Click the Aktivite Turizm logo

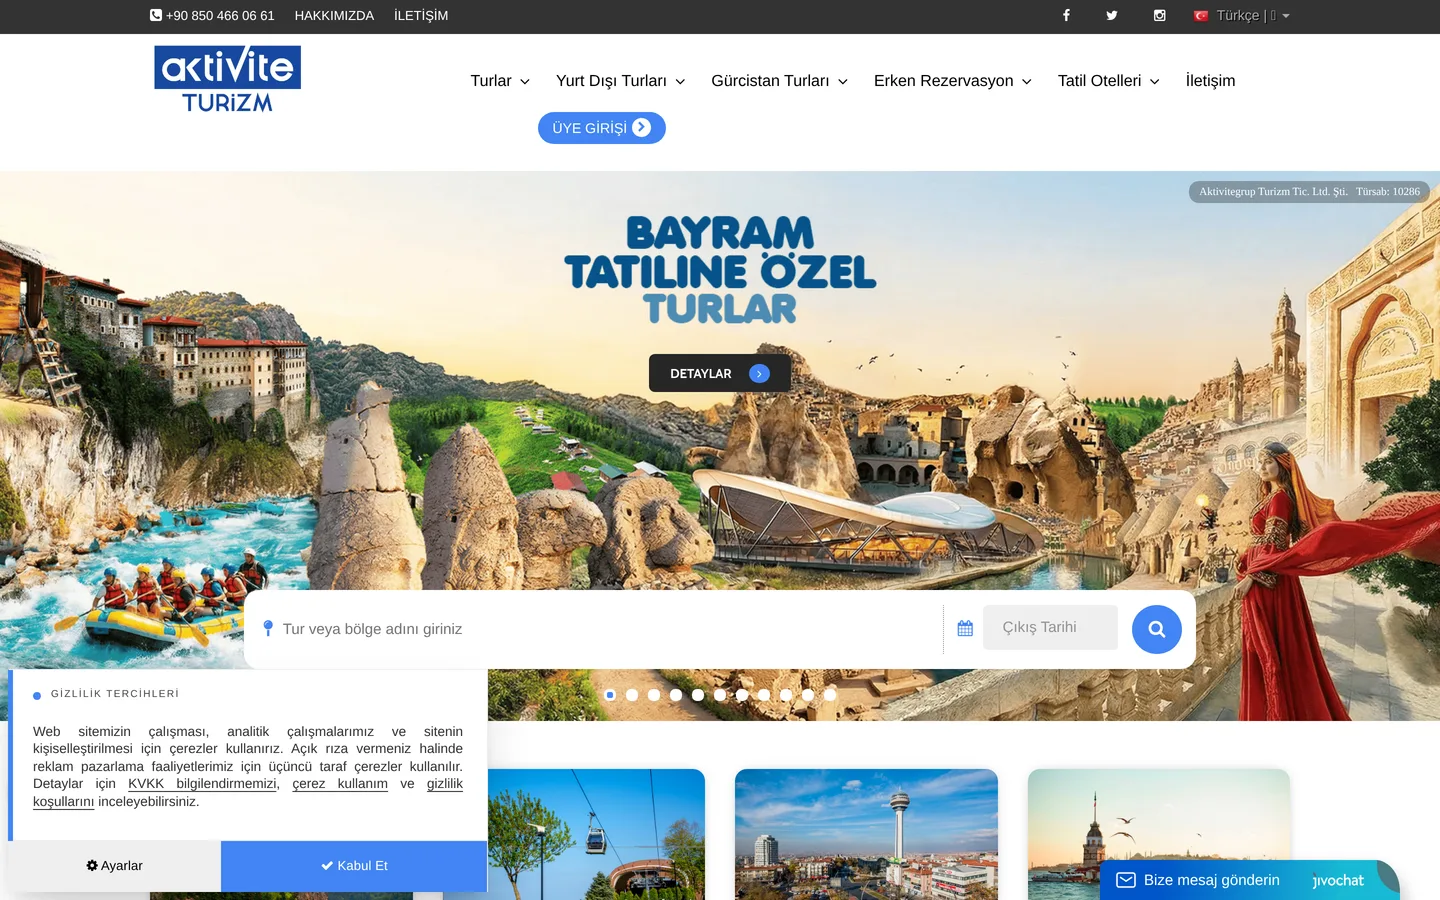tap(227, 79)
